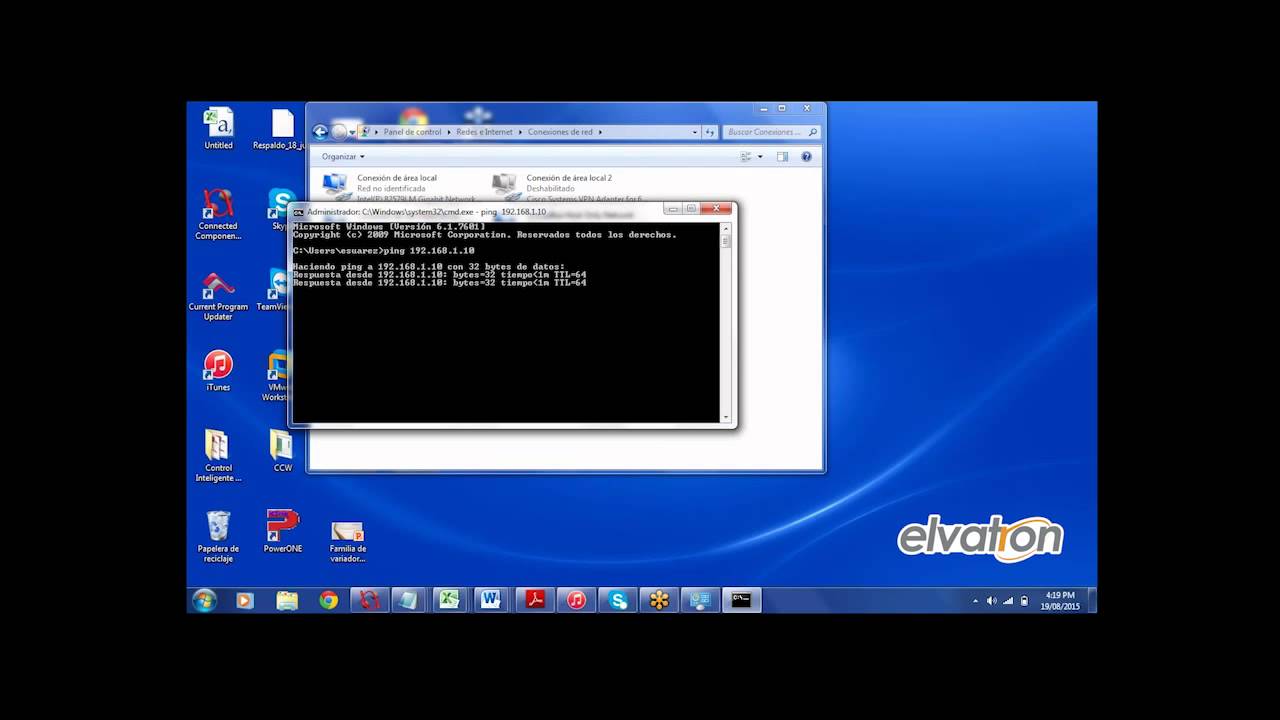This screenshot has height=720, width=1280.
Task: Select Conexión de área local adapter
Action: pyautogui.click(x=400, y=188)
